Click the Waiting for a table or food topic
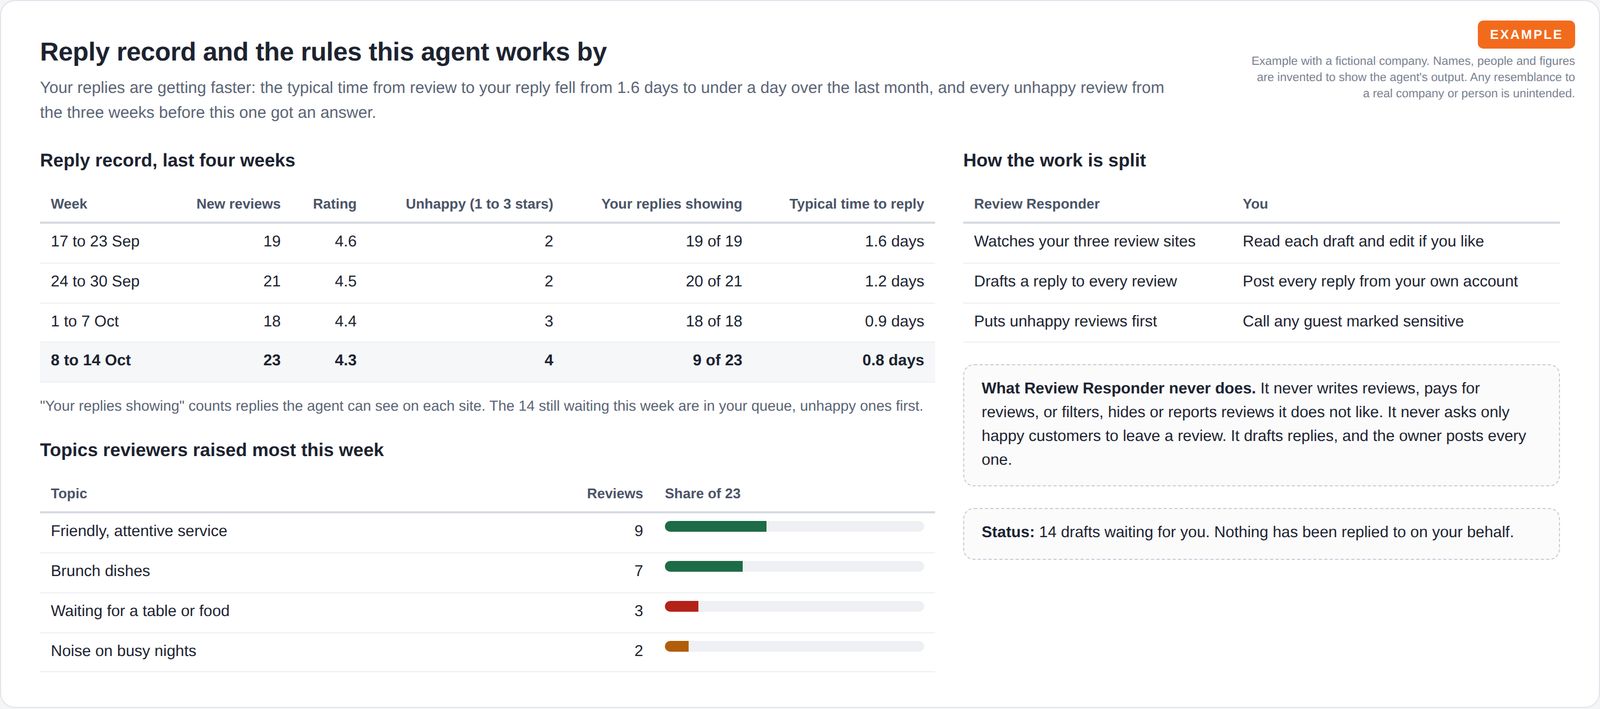Screen dimensions: 1600x709 140,611
